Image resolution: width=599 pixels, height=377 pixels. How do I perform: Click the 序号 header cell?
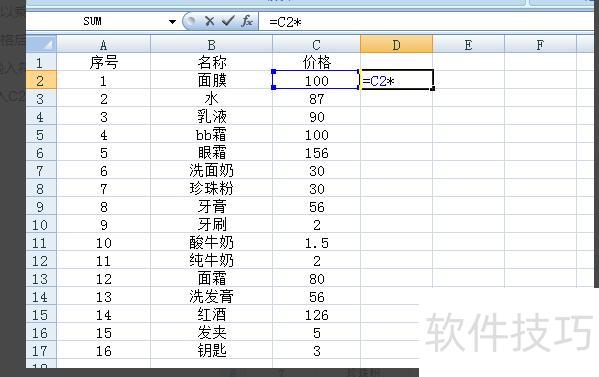click(x=104, y=62)
